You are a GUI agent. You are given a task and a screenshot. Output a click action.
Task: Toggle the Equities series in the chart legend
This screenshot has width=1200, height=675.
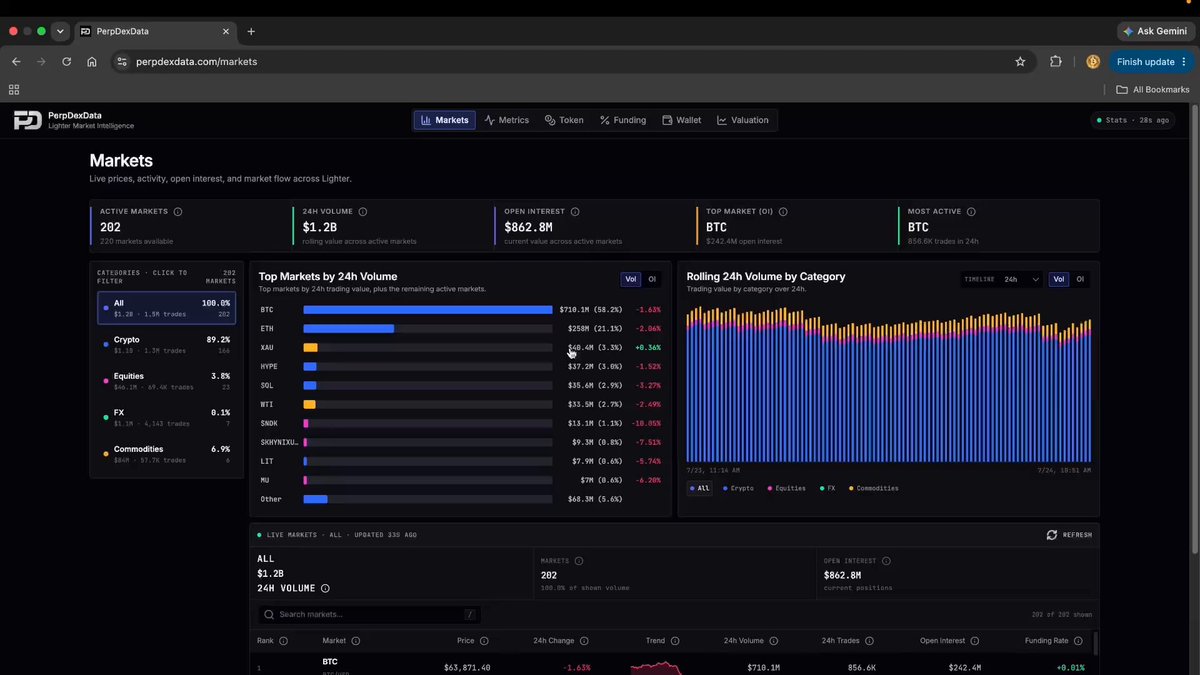(786, 488)
